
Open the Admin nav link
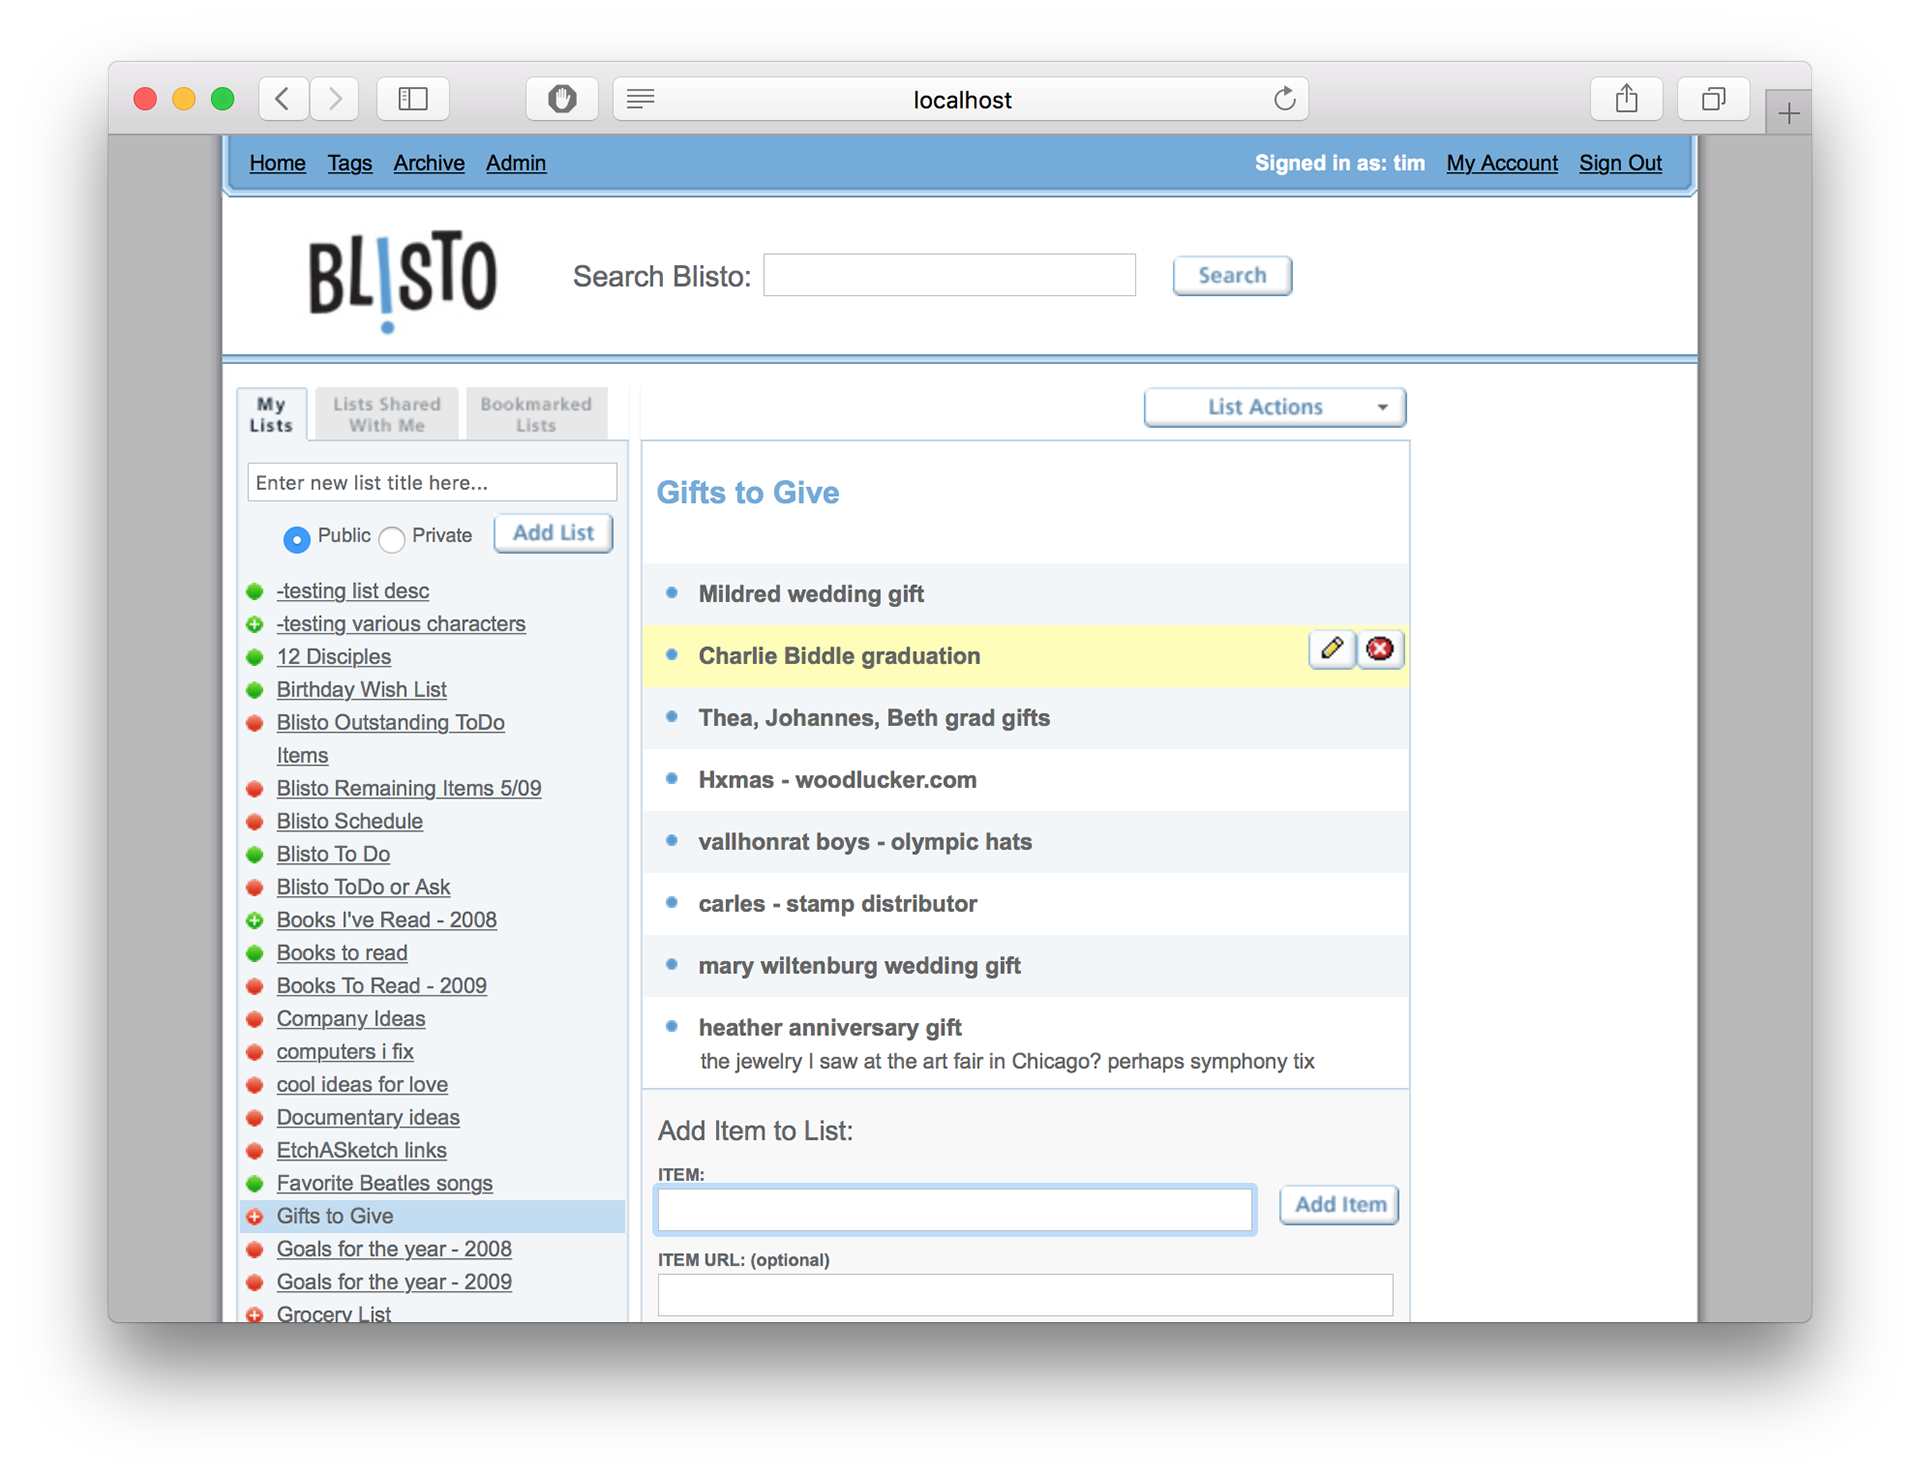pos(515,163)
